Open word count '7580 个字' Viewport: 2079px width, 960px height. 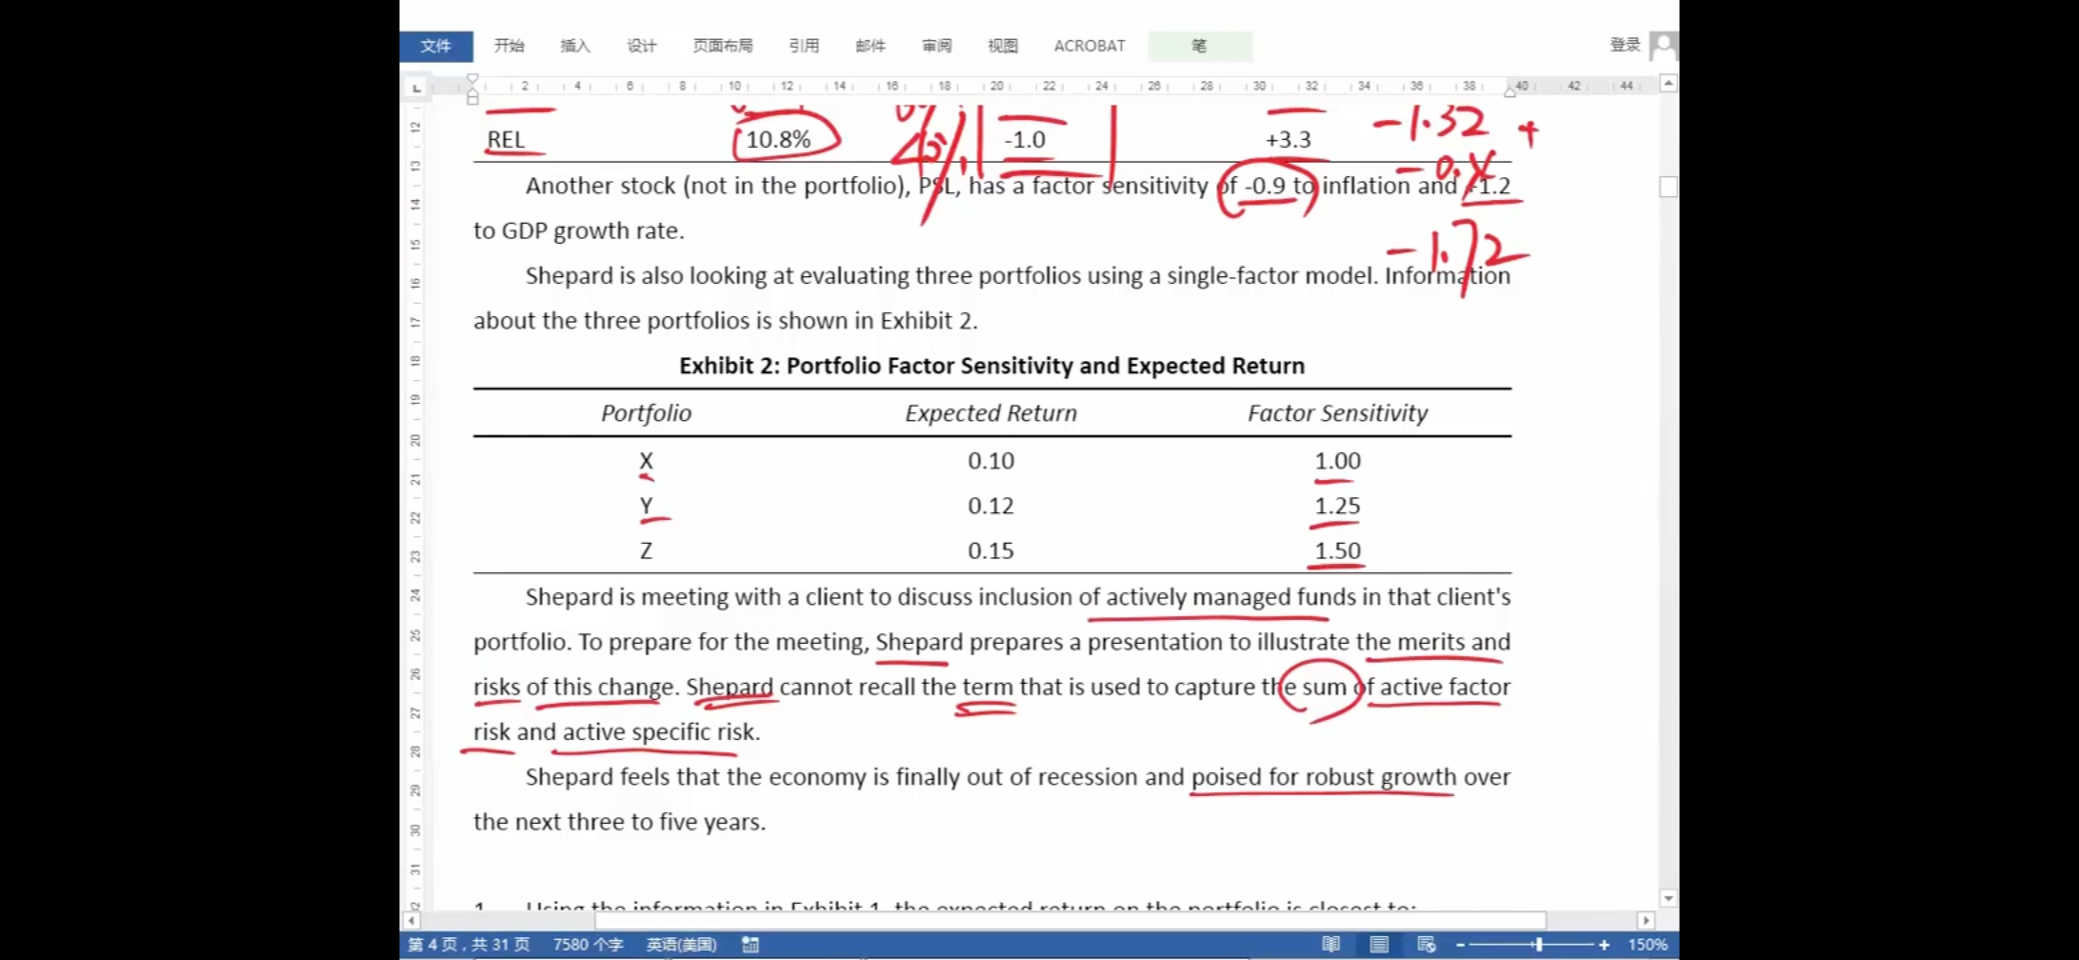tap(587, 944)
